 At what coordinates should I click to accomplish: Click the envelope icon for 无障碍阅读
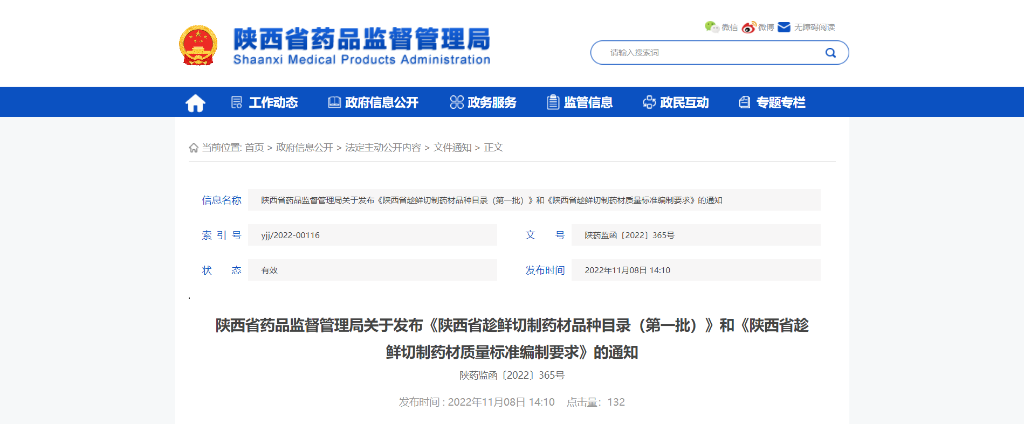point(785,27)
